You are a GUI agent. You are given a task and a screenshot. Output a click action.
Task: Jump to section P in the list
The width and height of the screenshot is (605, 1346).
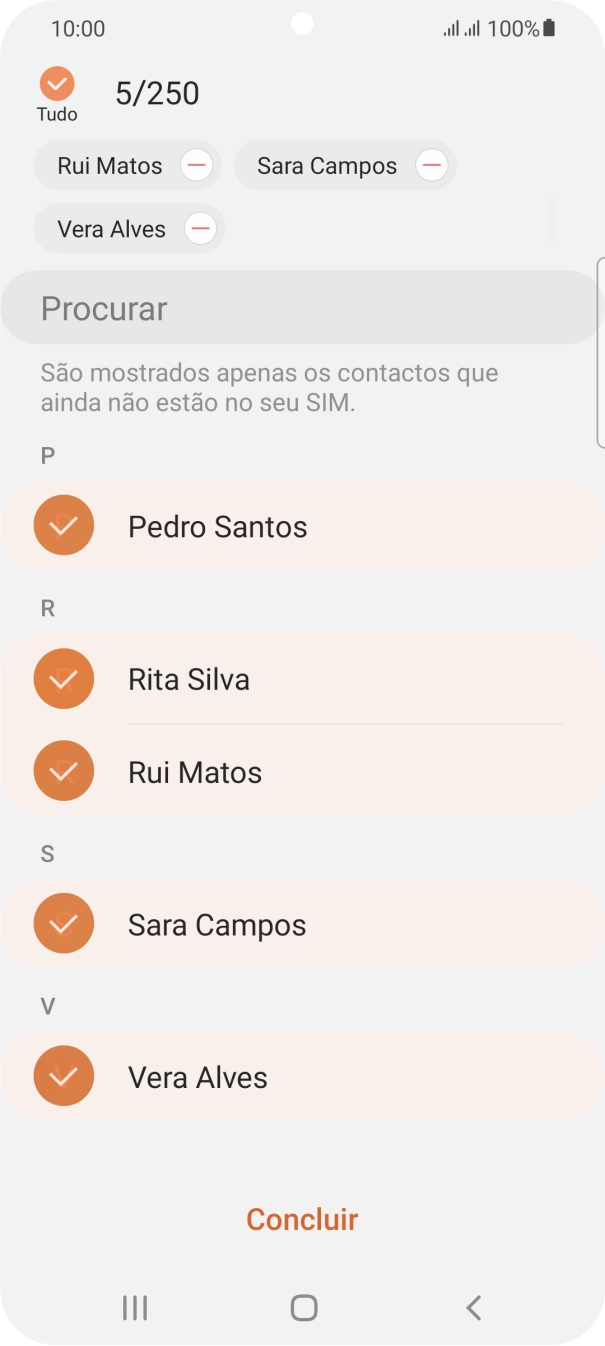coord(46,456)
